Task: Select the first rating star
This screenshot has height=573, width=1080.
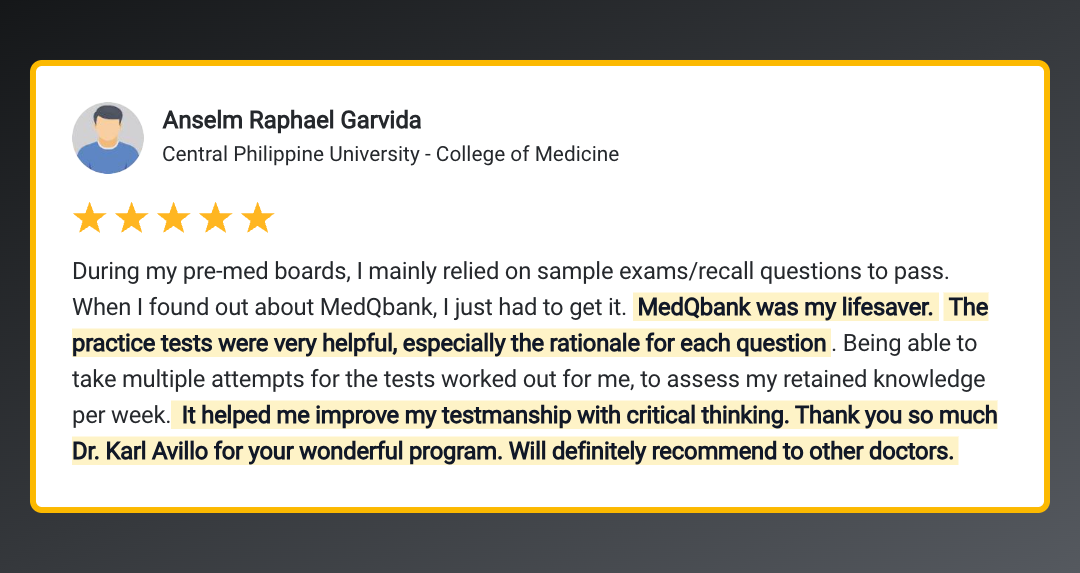Action: click(x=90, y=218)
